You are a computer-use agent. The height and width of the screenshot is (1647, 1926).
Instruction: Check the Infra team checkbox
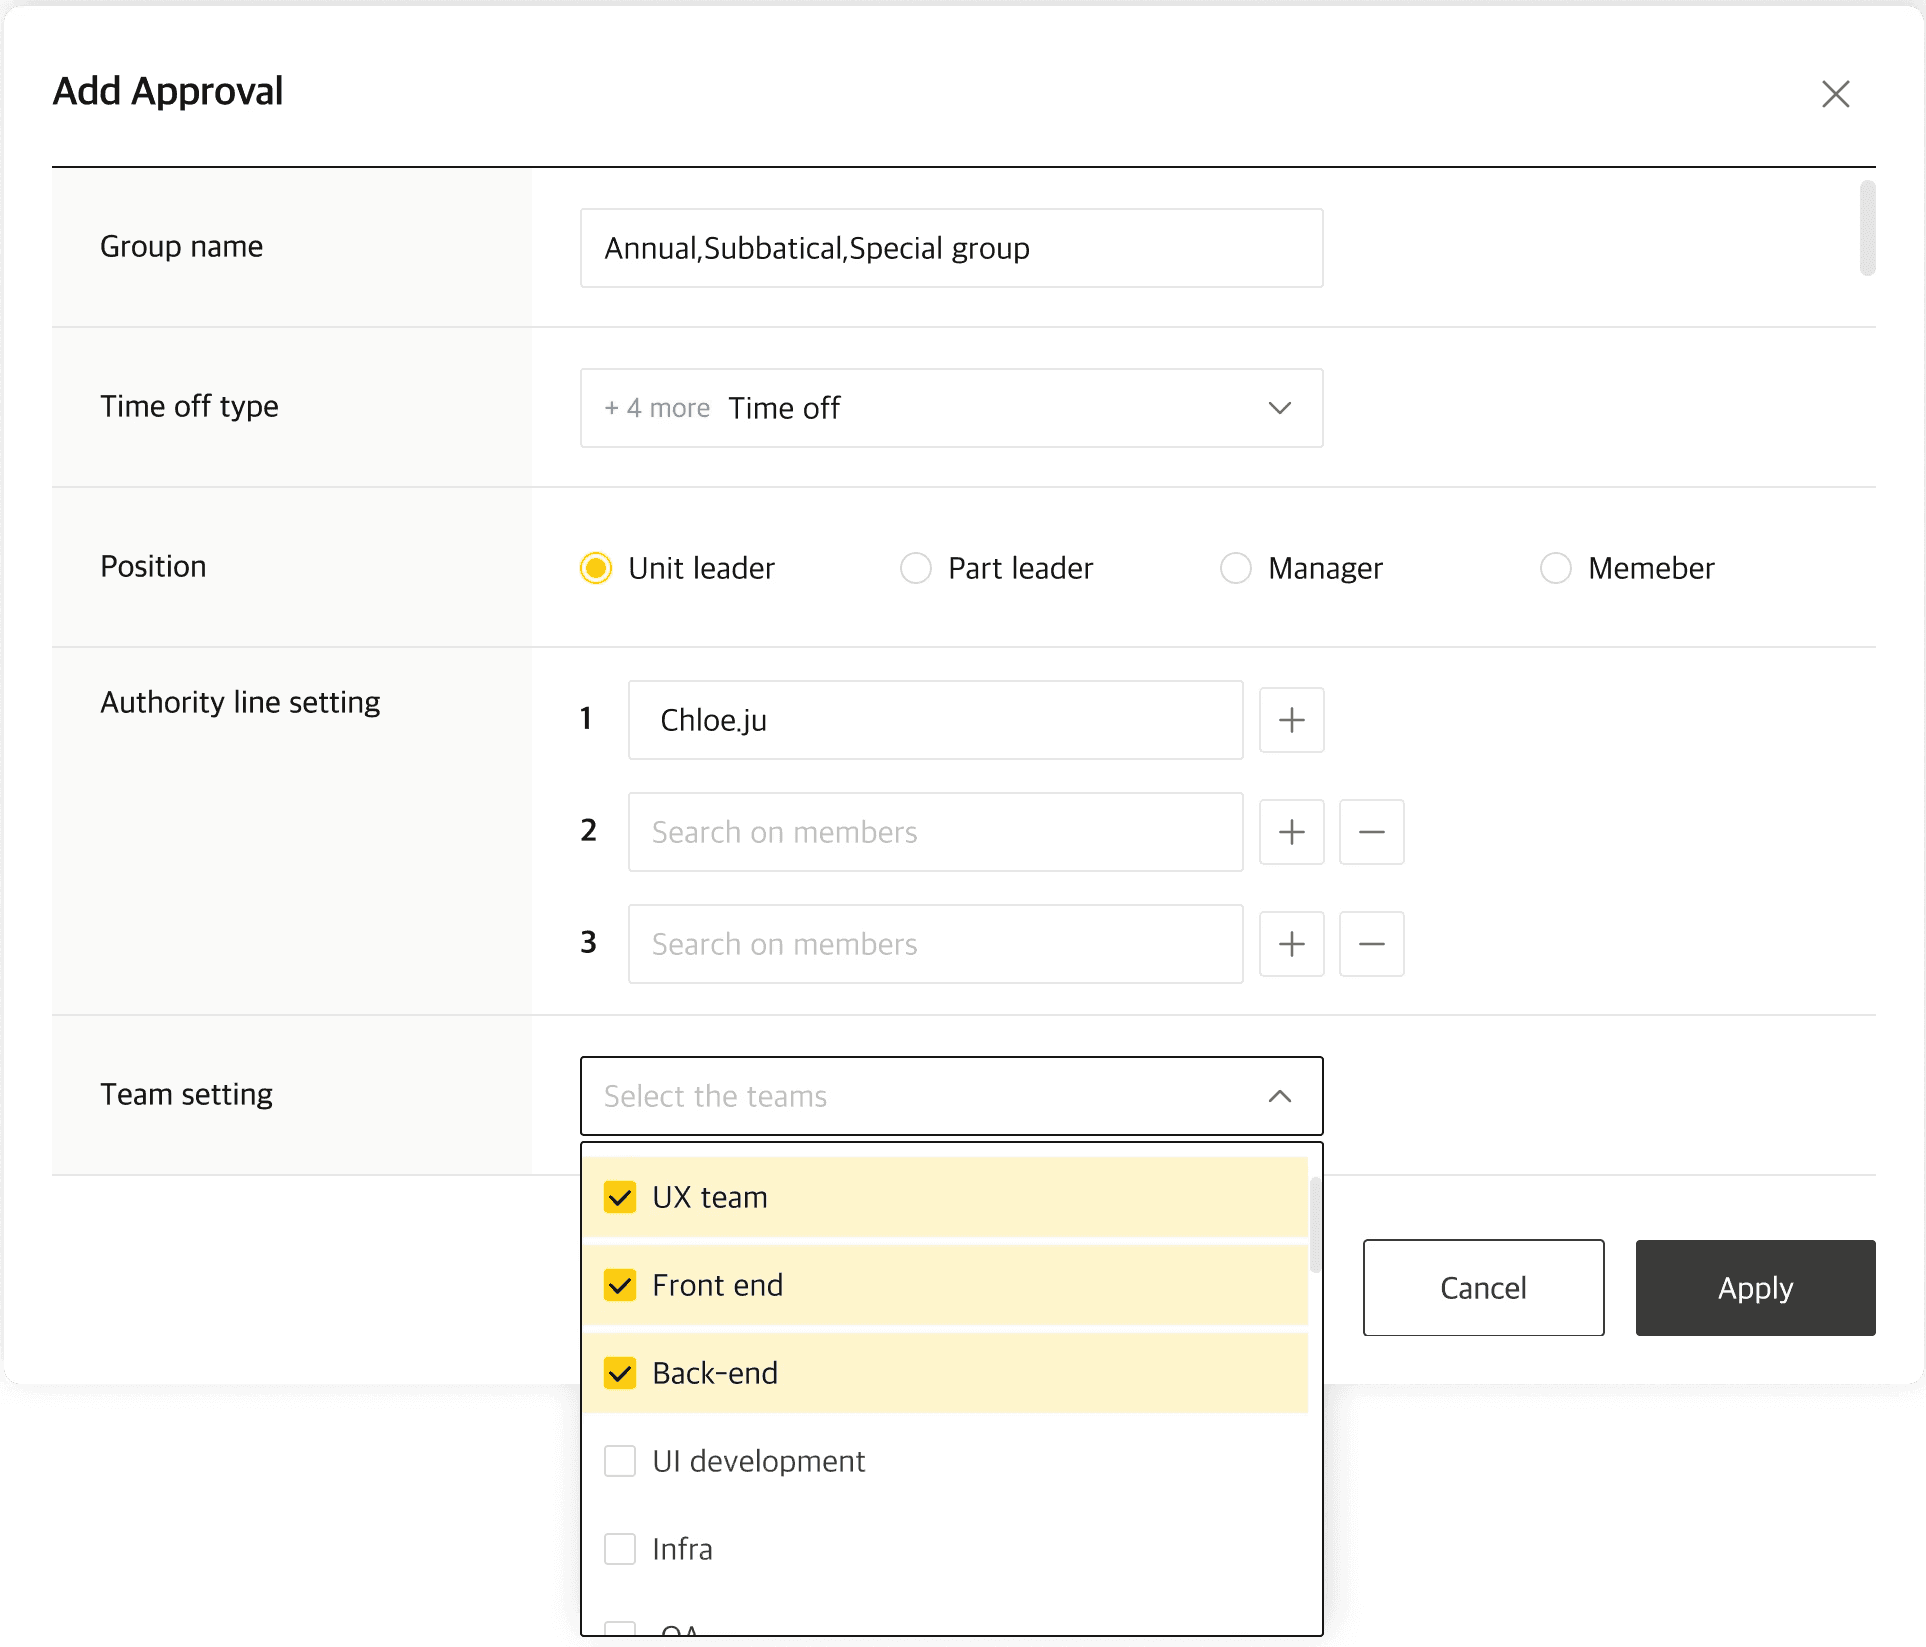tap(620, 1549)
